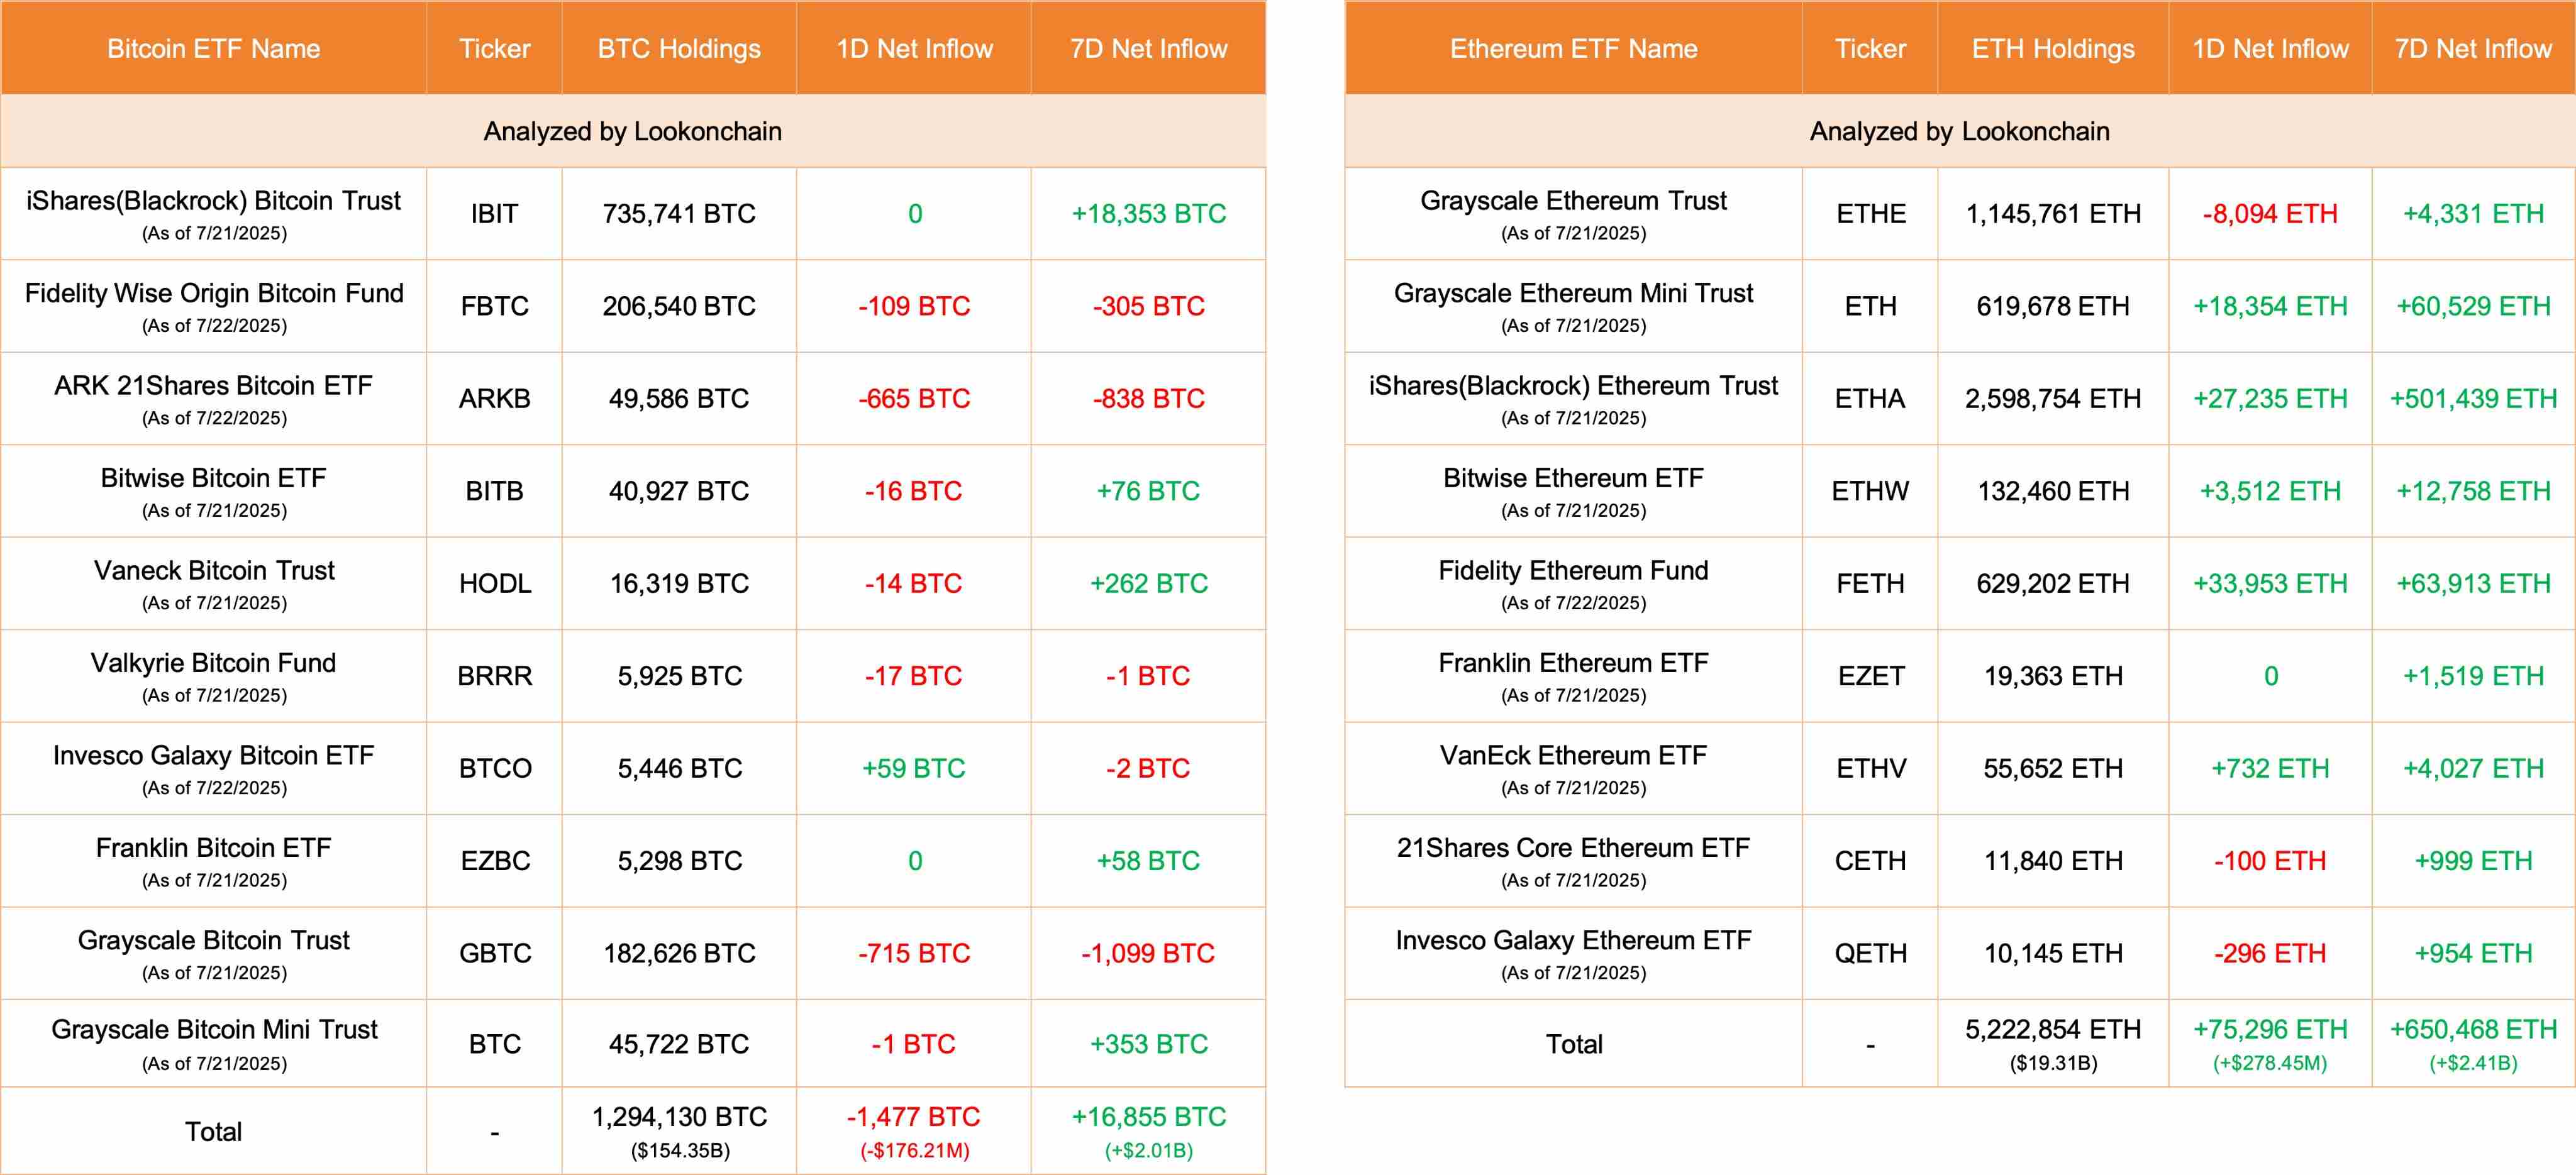Select the -1,477 BTC total inflow cell
The width and height of the screenshot is (2576, 1175).
pyautogui.click(x=914, y=1130)
